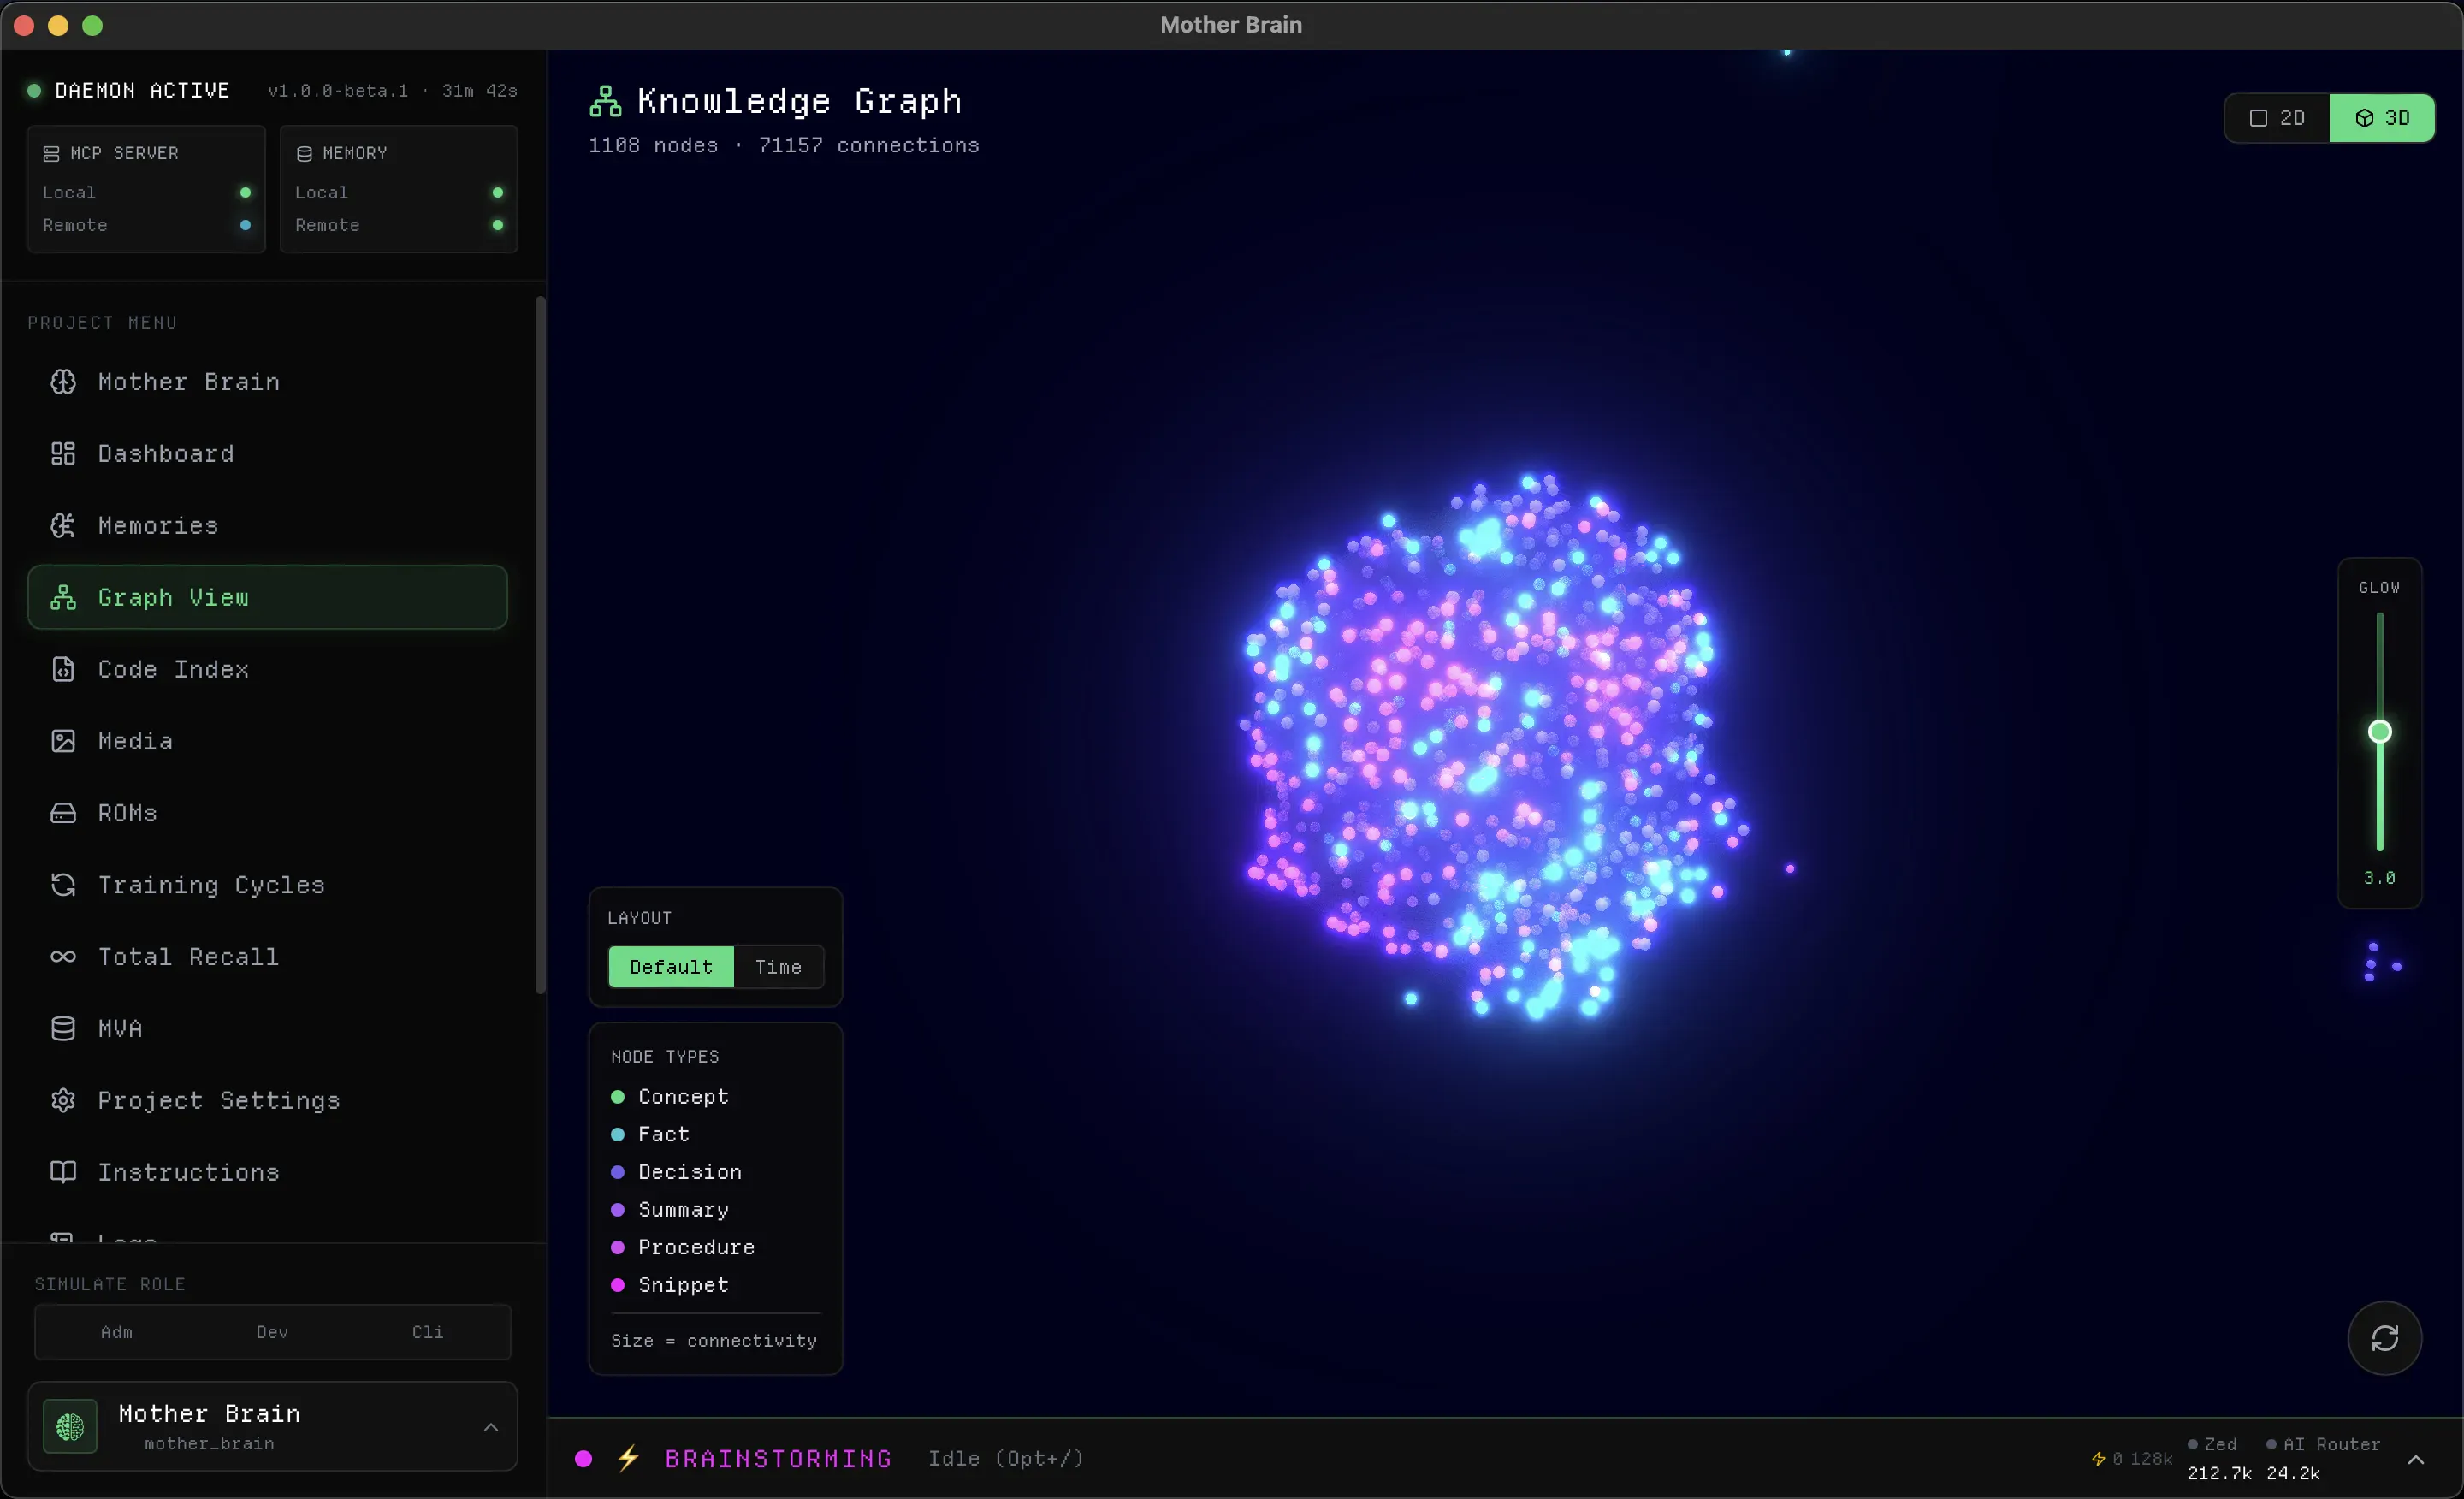Click the Training Cycles refresh icon

pos(63,885)
